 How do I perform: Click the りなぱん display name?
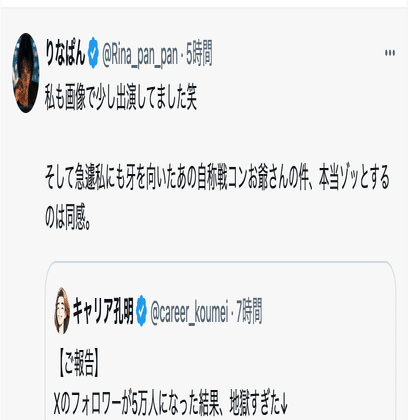point(65,54)
